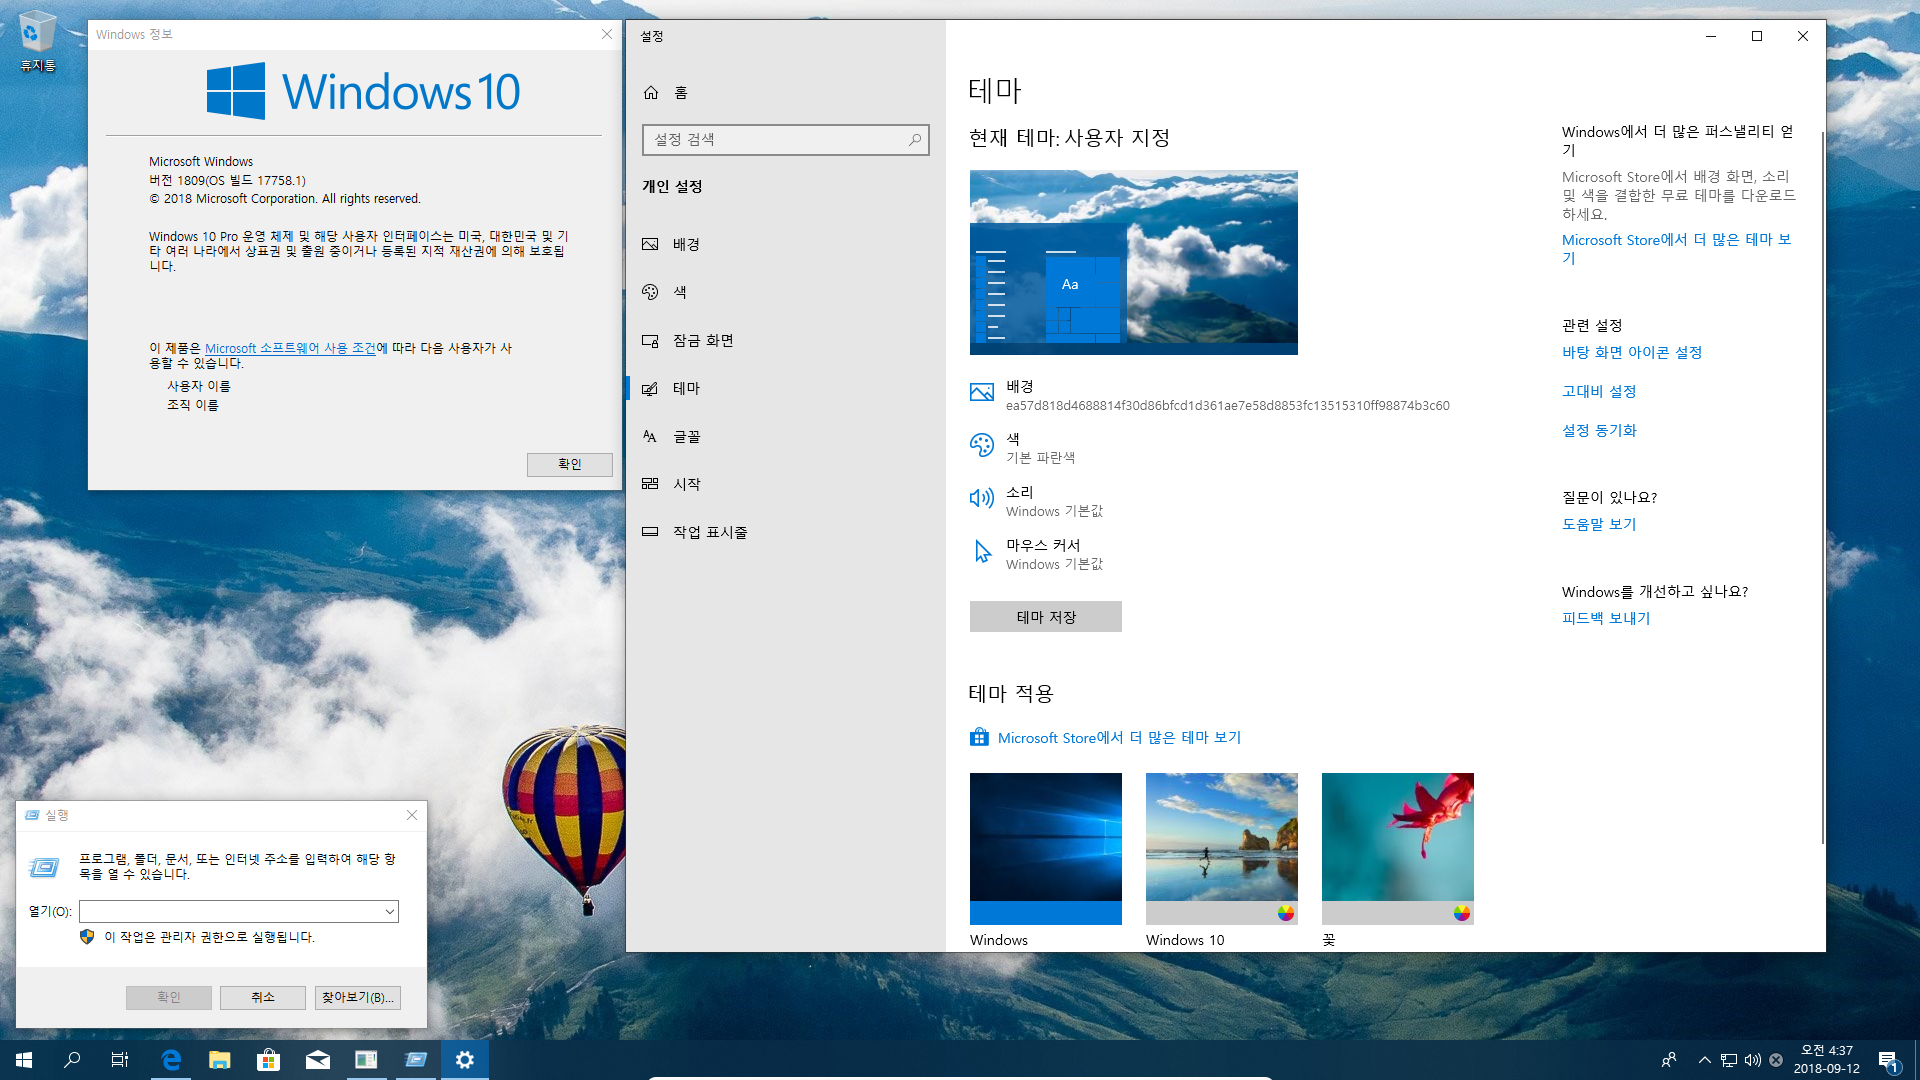Screen dimensions: 1920x1080
Task: Click 확인 in Windows 정보 dialog
Action: [x=570, y=463]
